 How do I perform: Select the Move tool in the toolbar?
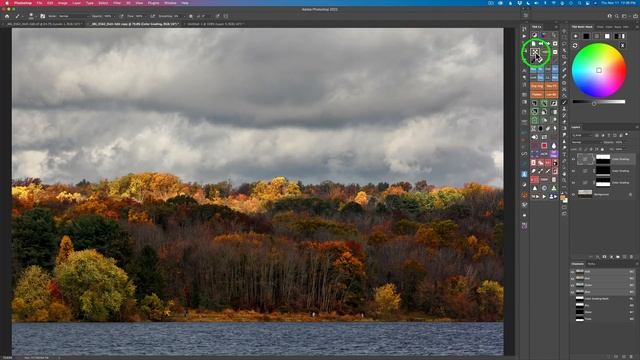[564, 31]
